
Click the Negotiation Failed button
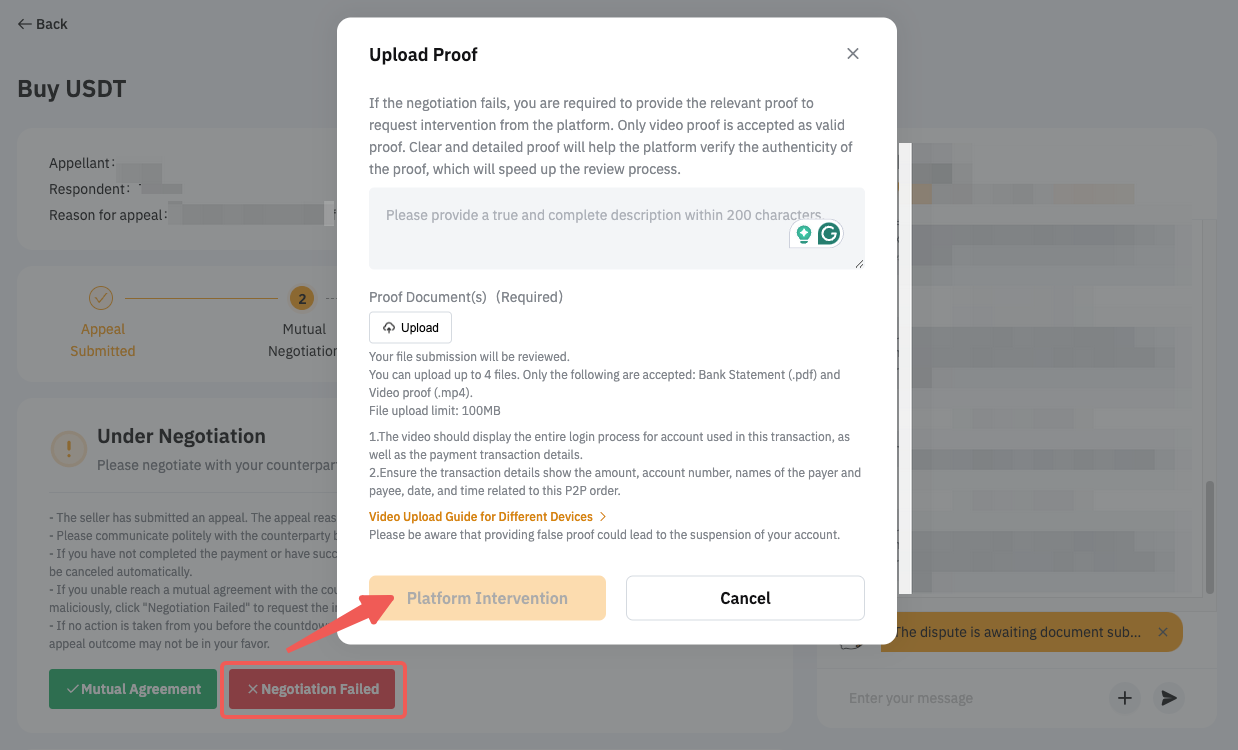312,689
